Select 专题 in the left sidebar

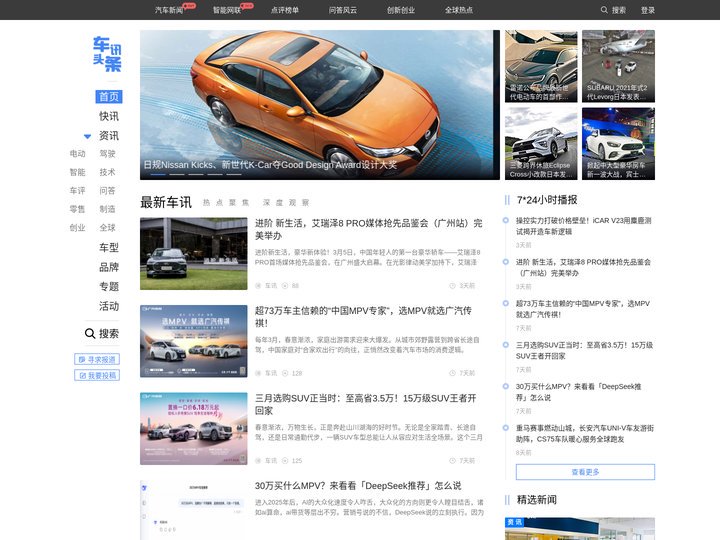coord(109,287)
